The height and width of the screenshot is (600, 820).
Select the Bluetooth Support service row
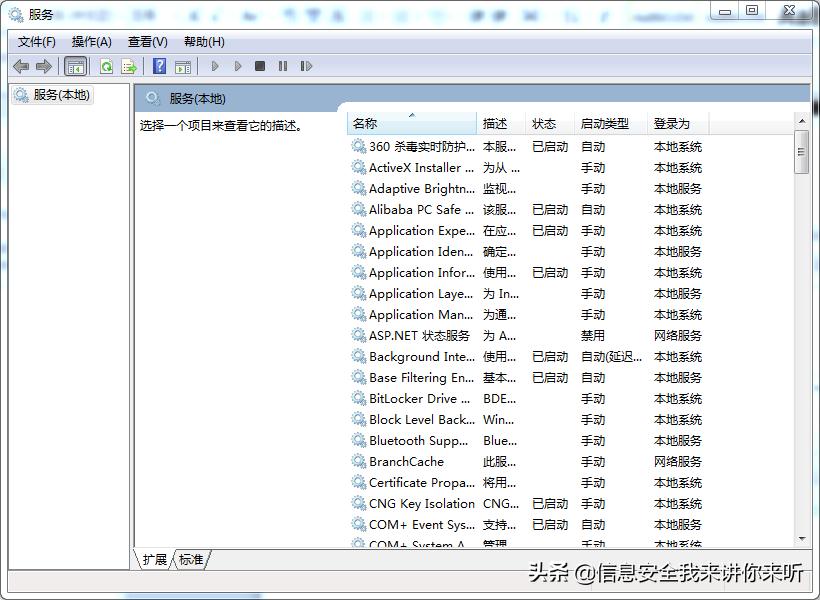point(418,440)
